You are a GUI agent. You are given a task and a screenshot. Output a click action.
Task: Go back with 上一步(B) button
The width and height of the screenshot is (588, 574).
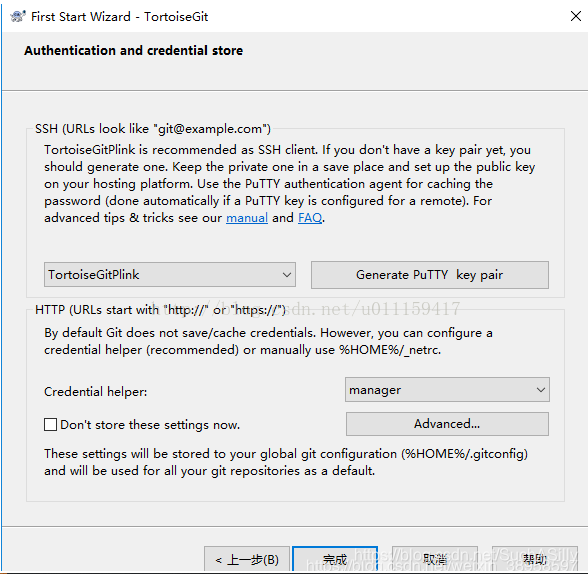pyautogui.click(x=247, y=559)
